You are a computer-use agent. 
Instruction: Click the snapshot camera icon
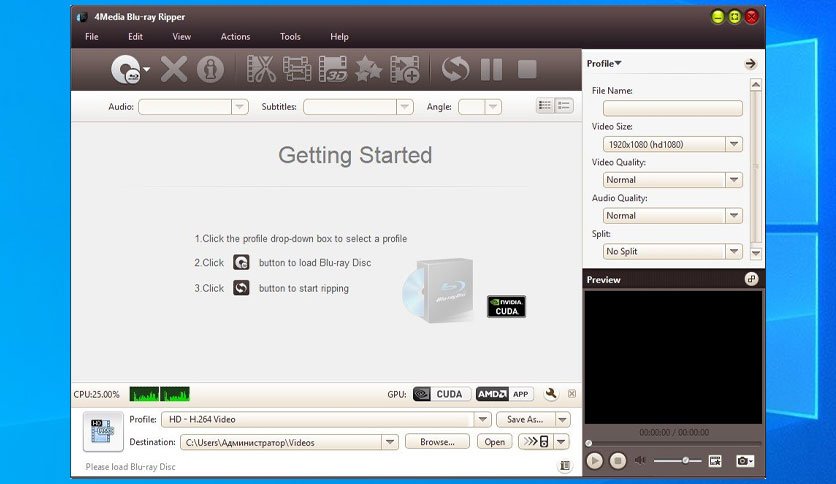(x=744, y=461)
